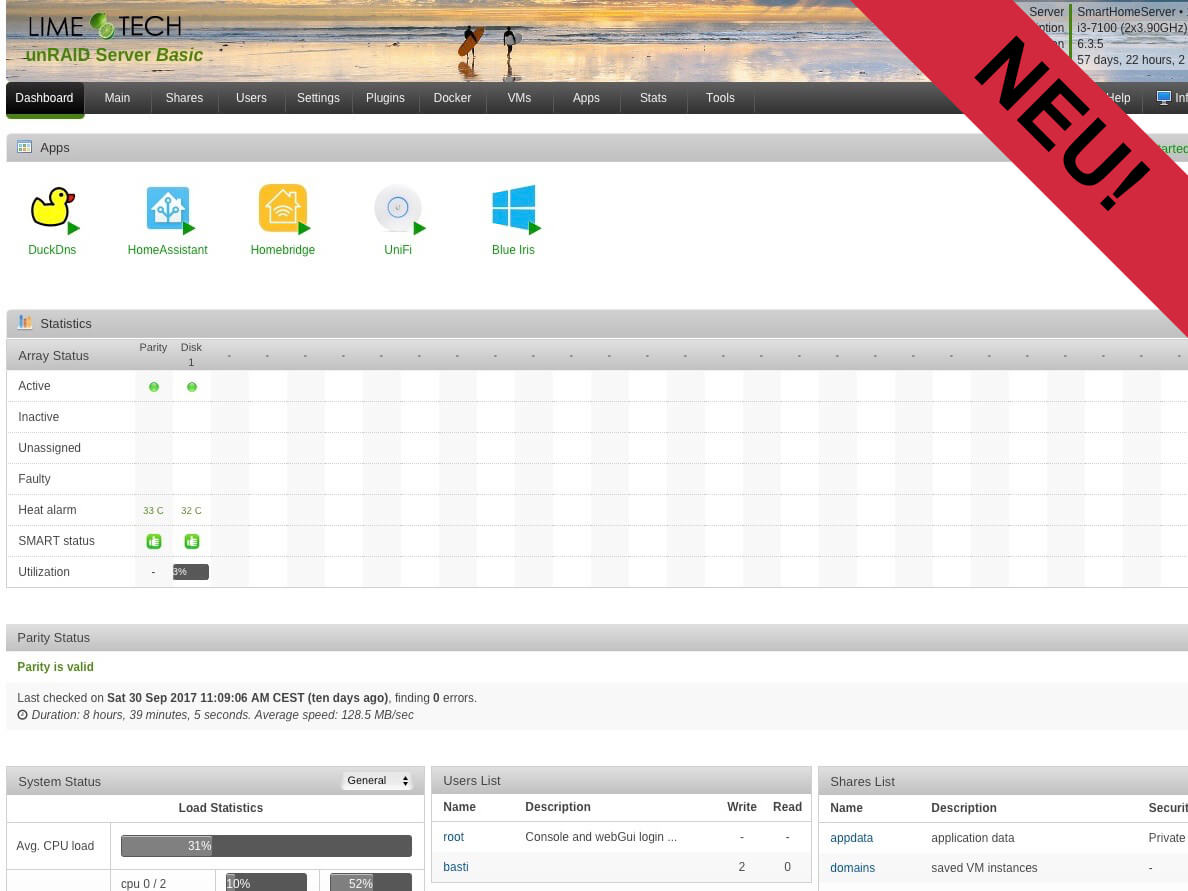1188x891 pixels.
Task: Click the Disk 1 utilization bar
Action: coord(191,572)
